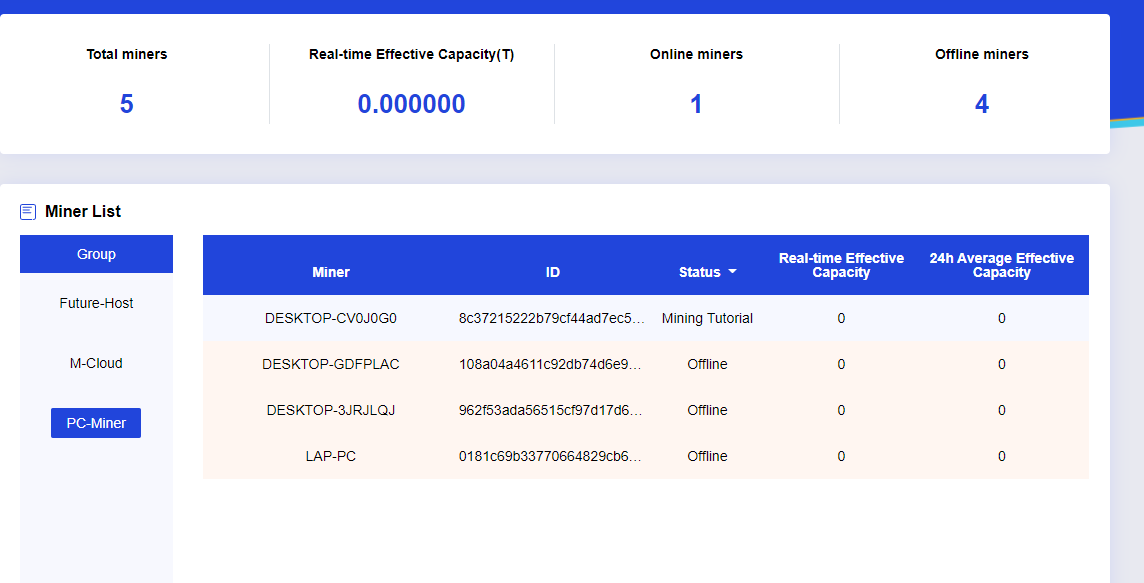
Task: Click miner DESKTOP-3JRJLQJ
Action: 331,410
